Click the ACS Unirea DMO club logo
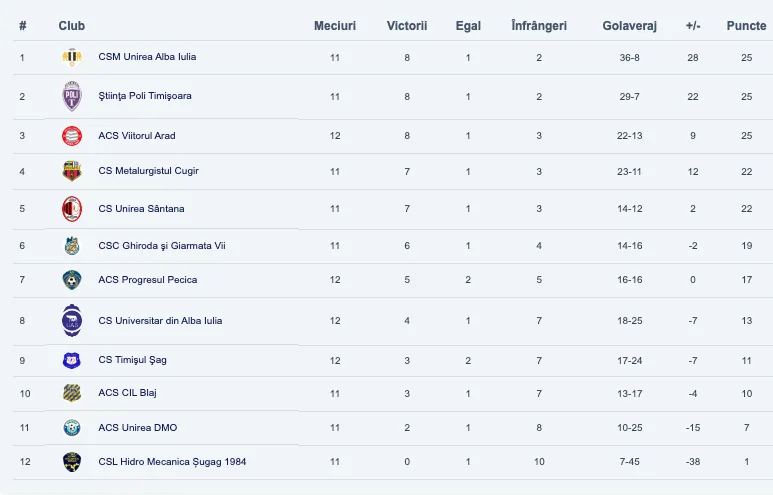 pyautogui.click(x=71, y=428)
